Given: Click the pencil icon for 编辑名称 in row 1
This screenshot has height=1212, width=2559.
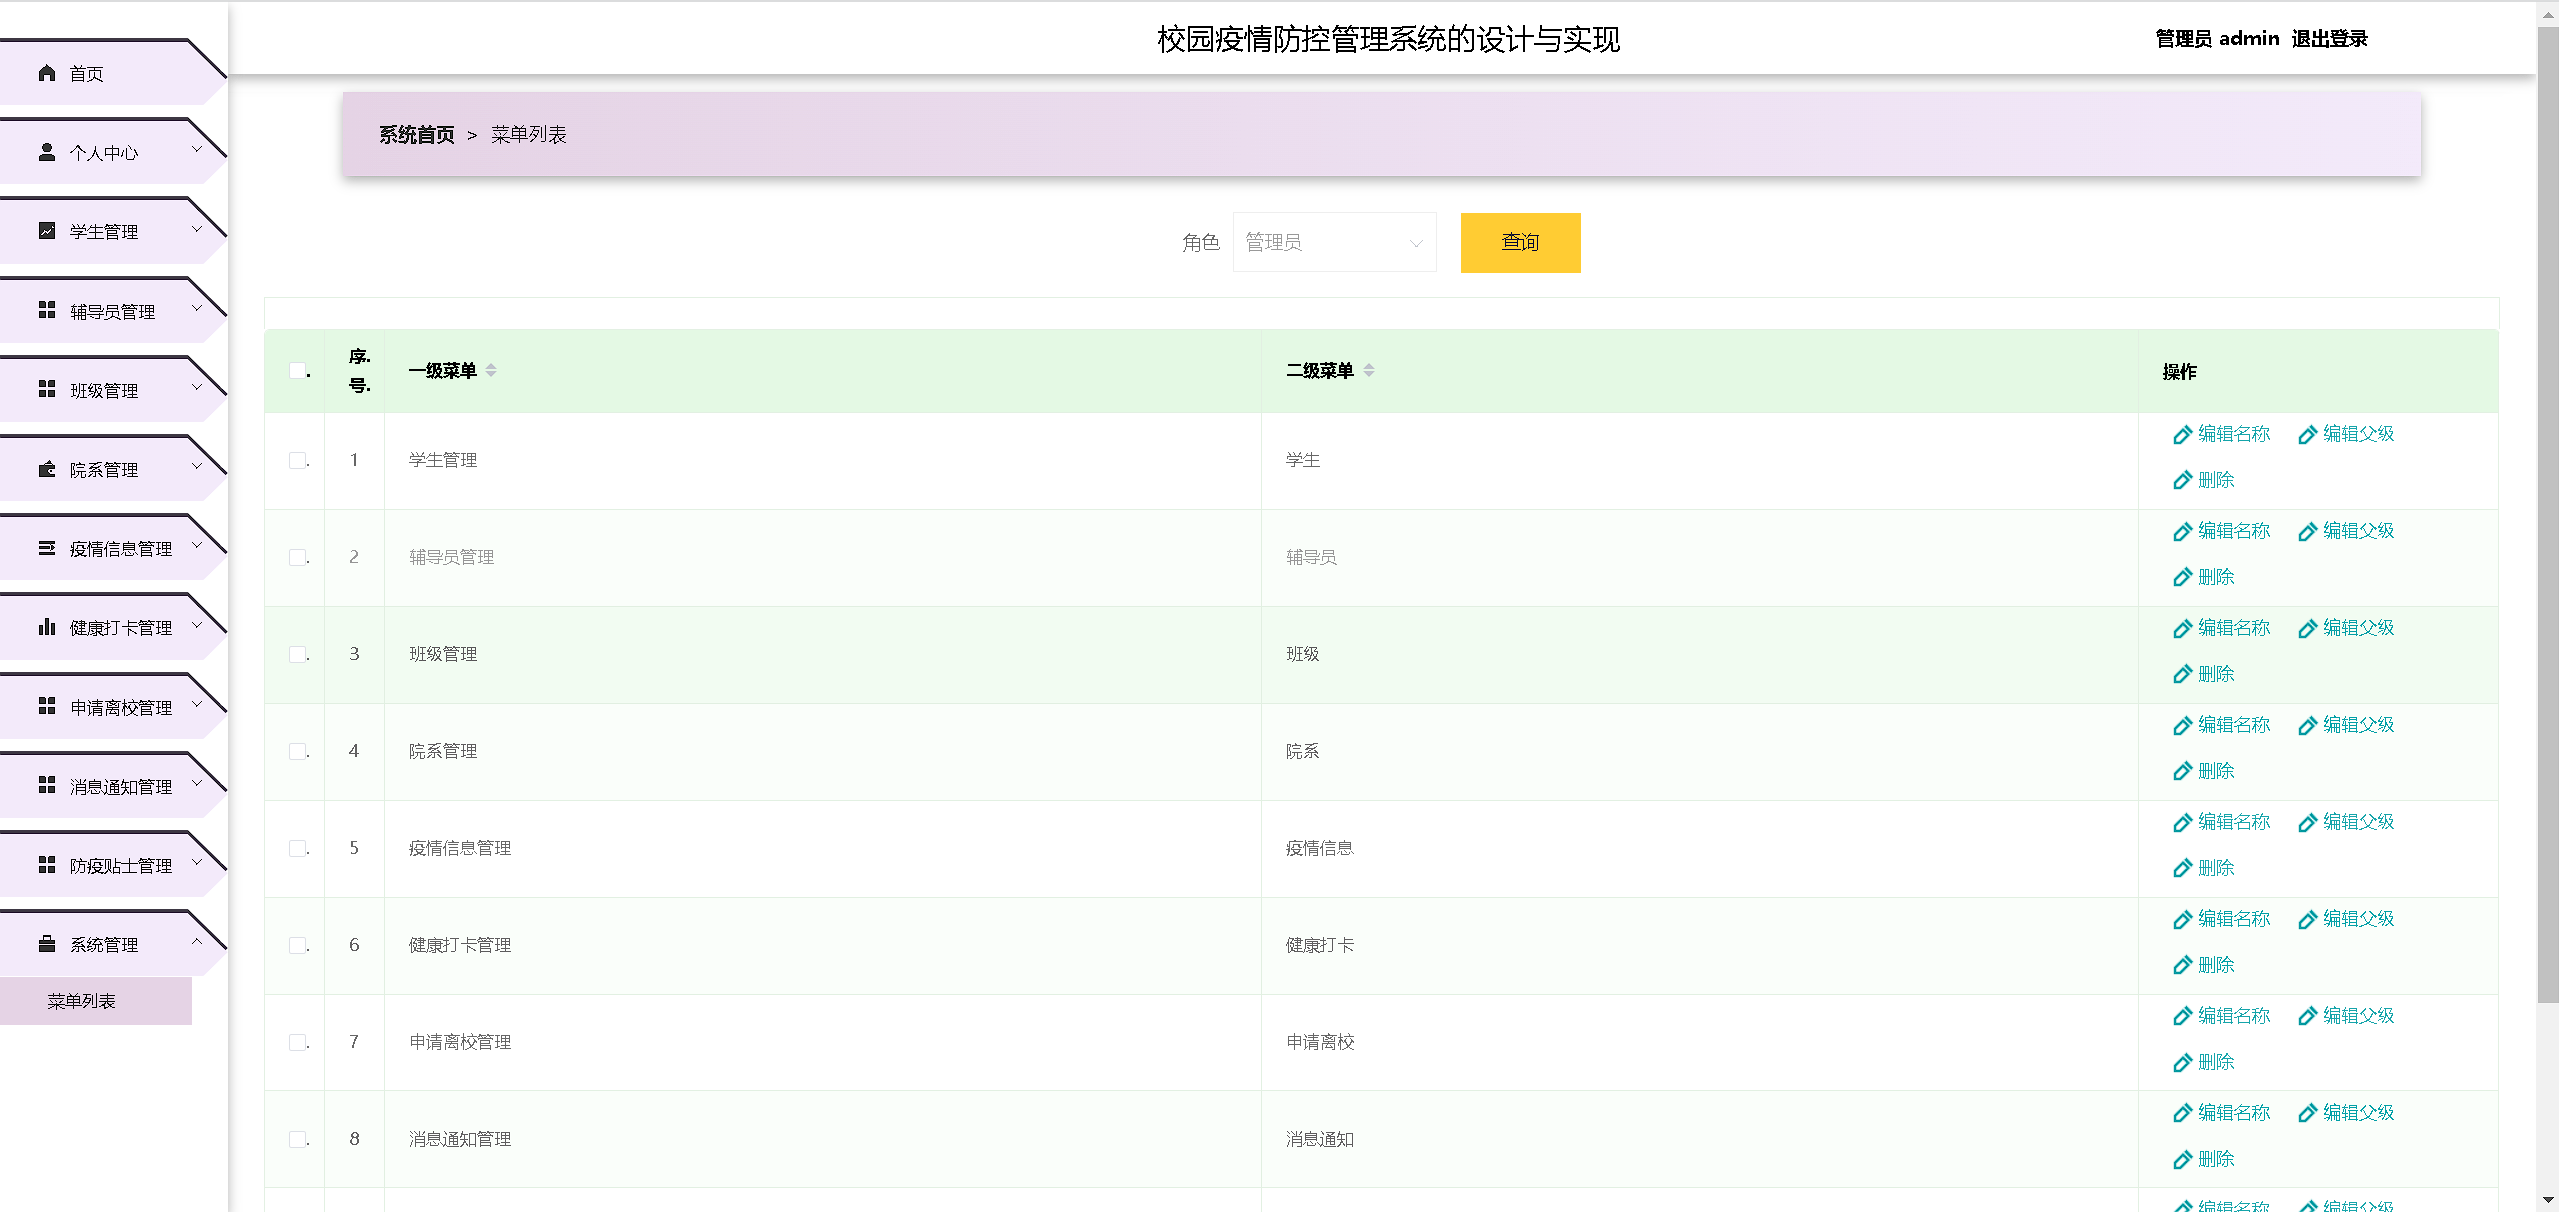Looking at the screenshot, I should click(x=2182, y=435).
